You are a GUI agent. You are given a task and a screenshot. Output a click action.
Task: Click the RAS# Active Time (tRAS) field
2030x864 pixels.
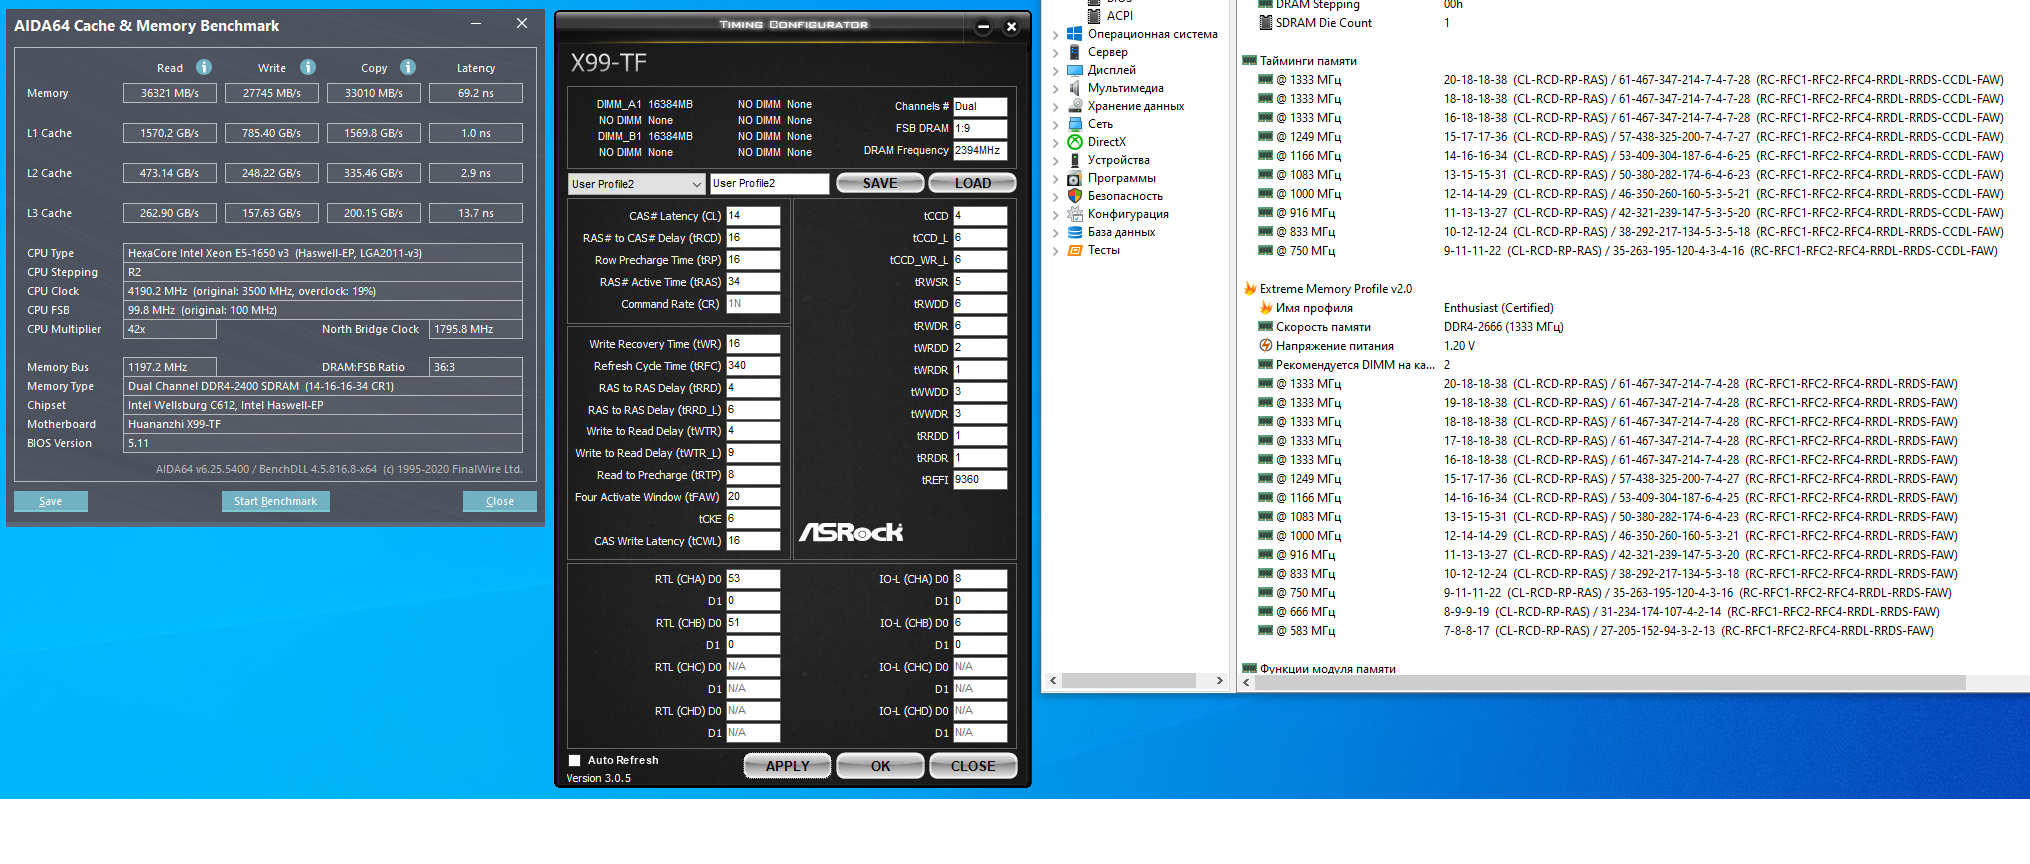[753, 282]
